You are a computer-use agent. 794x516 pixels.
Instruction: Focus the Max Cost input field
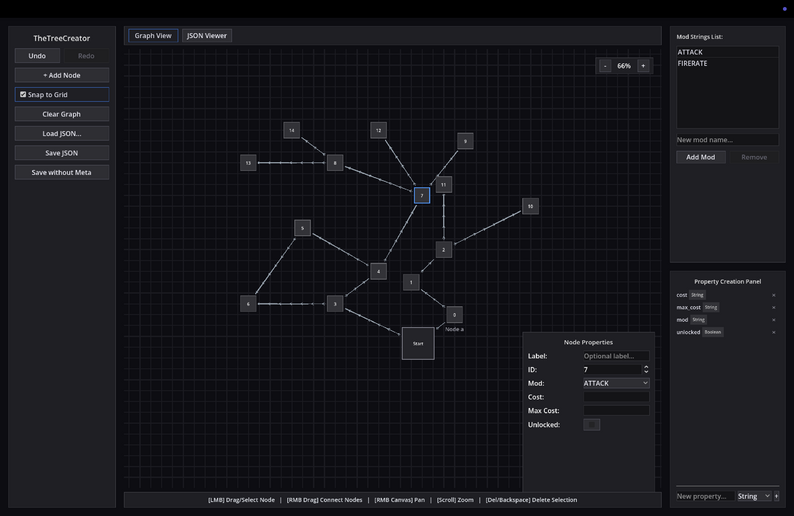[616, 411]
